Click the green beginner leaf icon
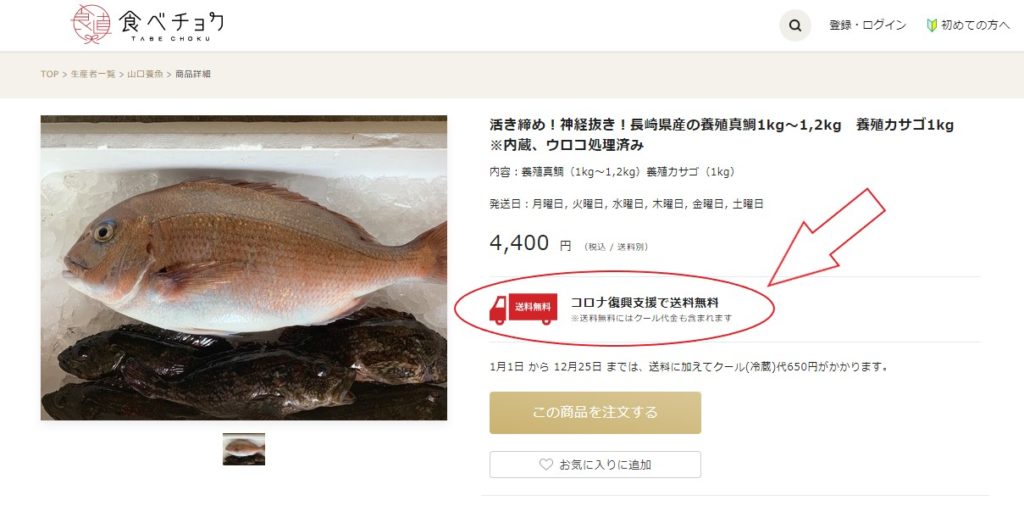Image resolution: width=1024 pixels, height=512 pixels. click(932, 25)
